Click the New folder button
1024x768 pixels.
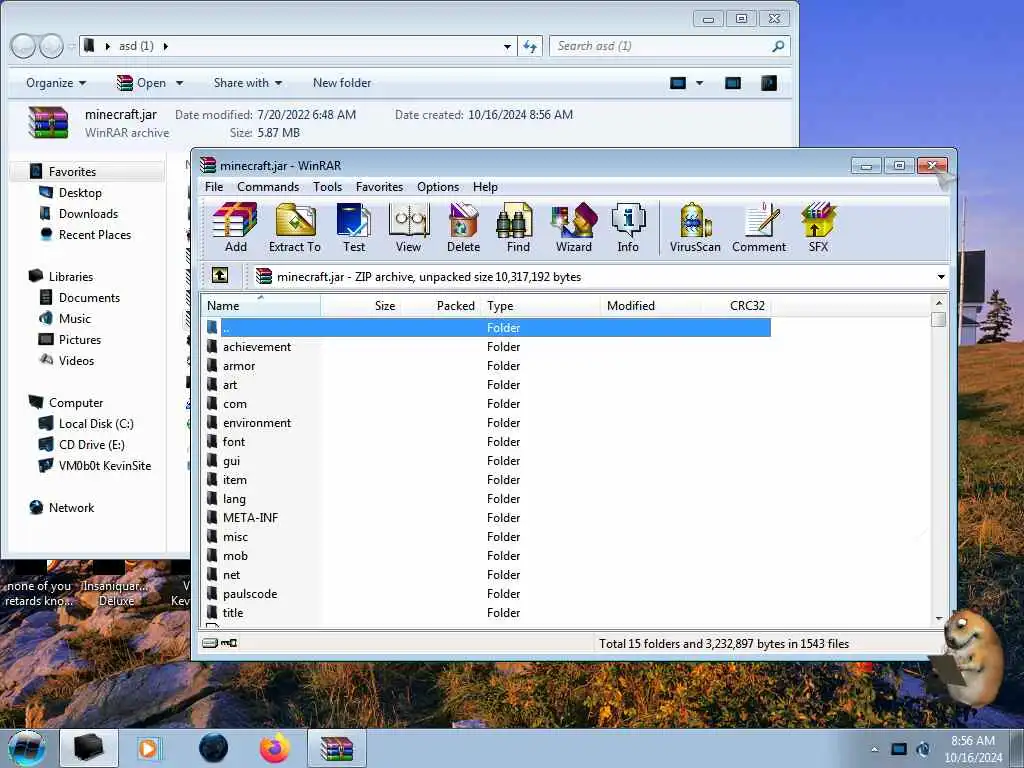(342, 83)
